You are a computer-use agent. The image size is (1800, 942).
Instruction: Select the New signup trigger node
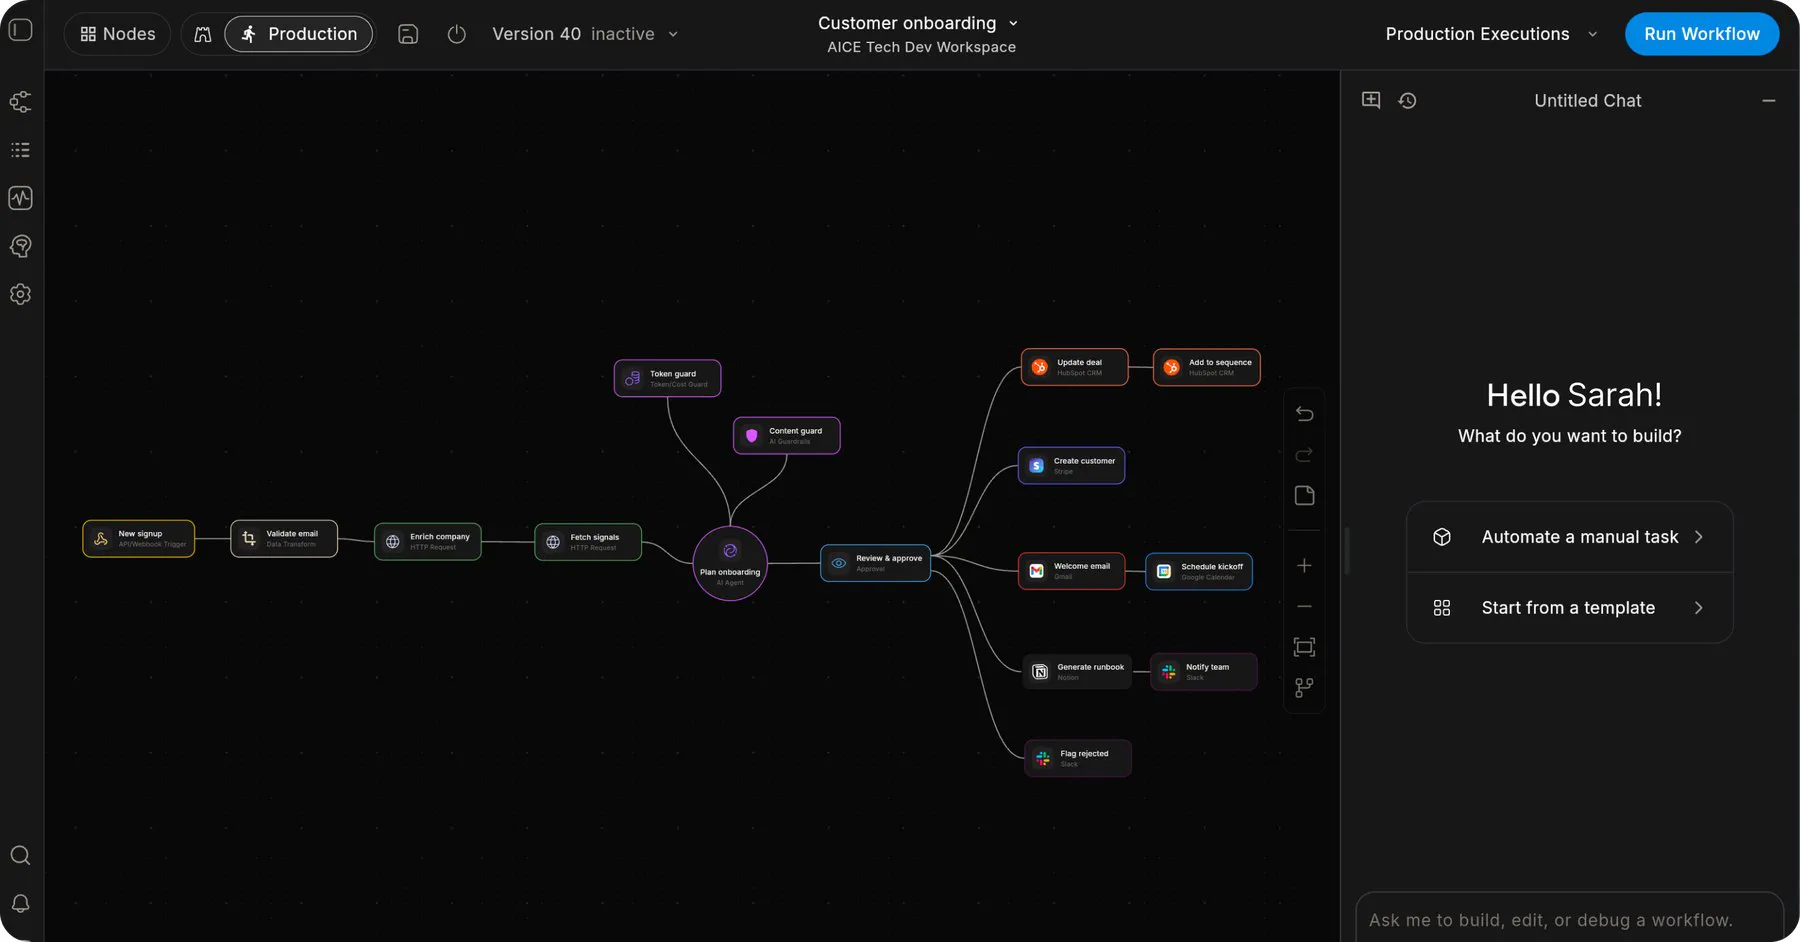139,539
